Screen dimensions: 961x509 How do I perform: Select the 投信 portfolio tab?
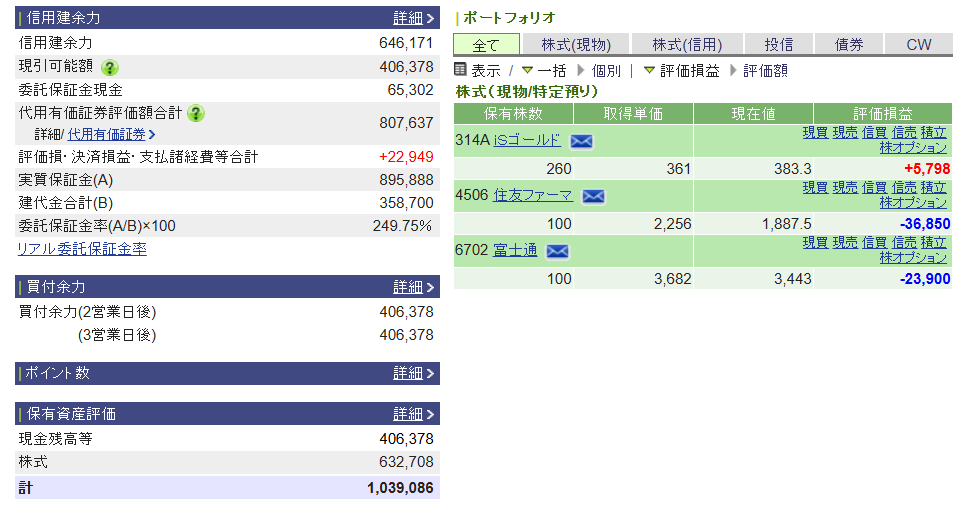[779, 45]
